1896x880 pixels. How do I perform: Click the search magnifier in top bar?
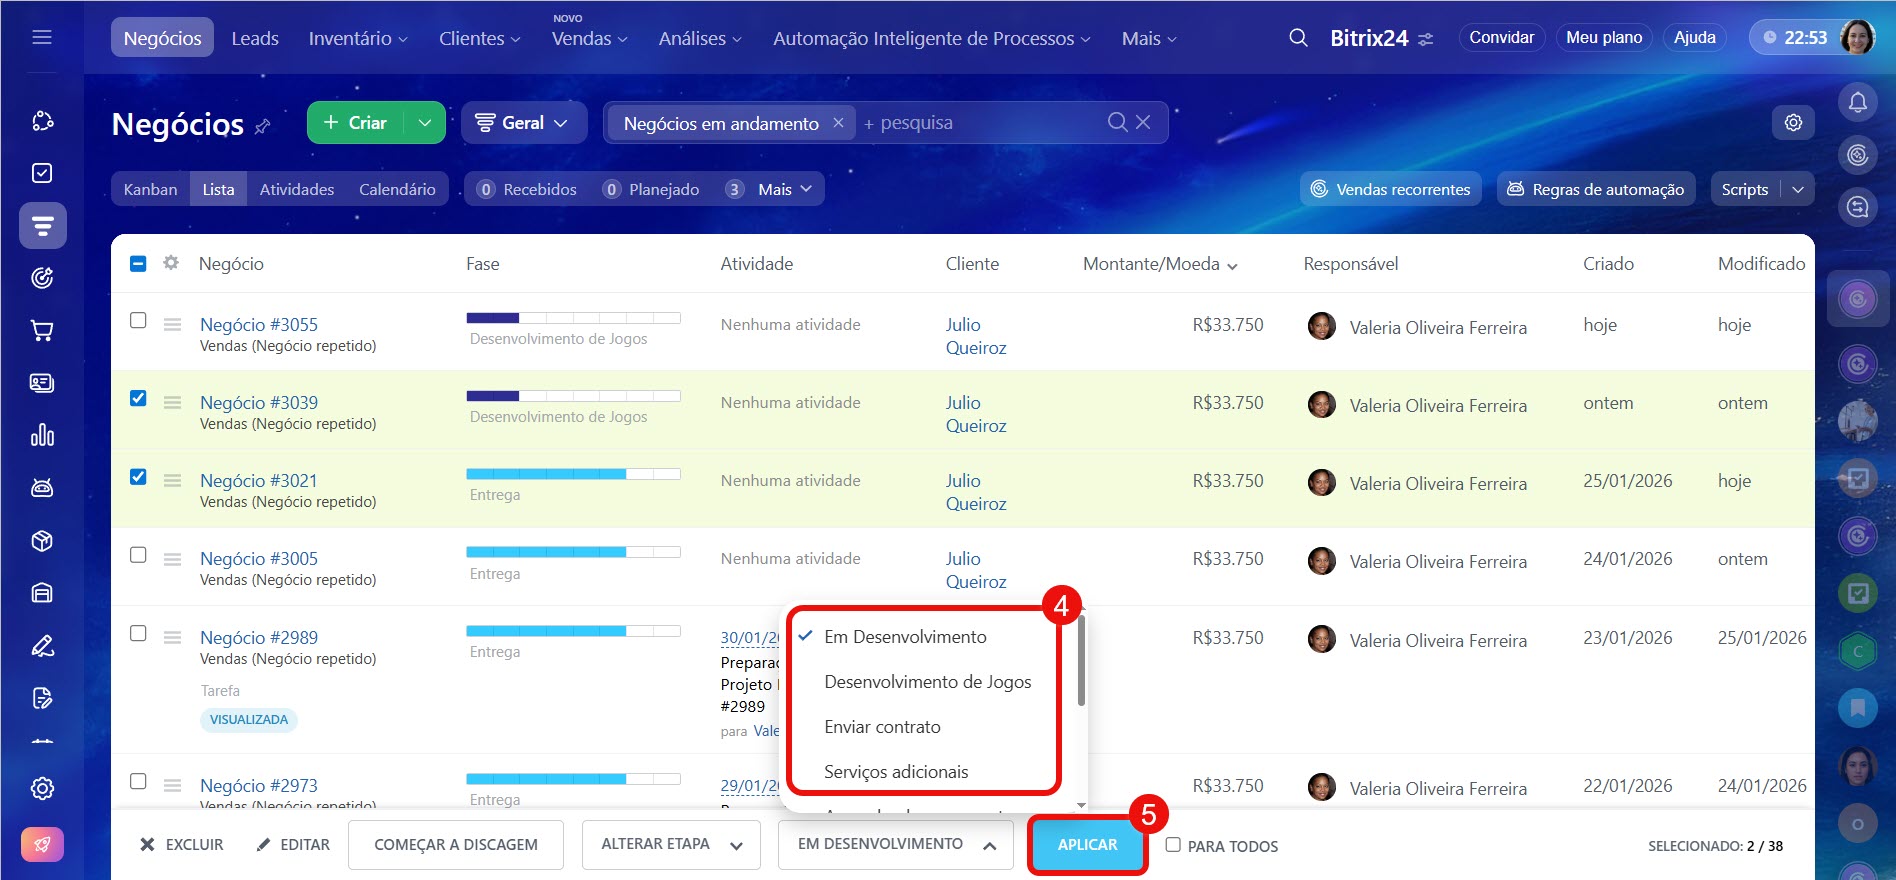(1298, 38)
